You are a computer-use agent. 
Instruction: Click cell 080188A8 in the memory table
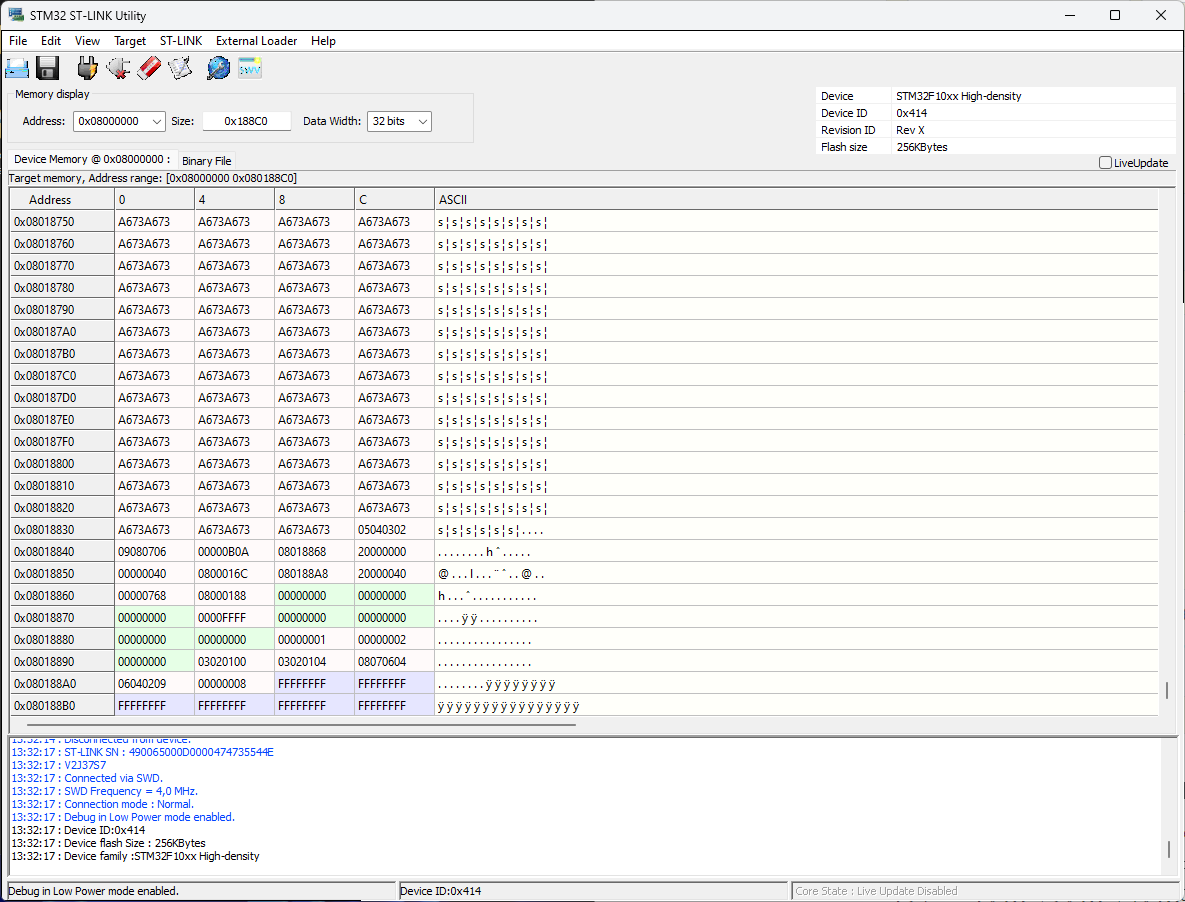[x=314, y=573]
